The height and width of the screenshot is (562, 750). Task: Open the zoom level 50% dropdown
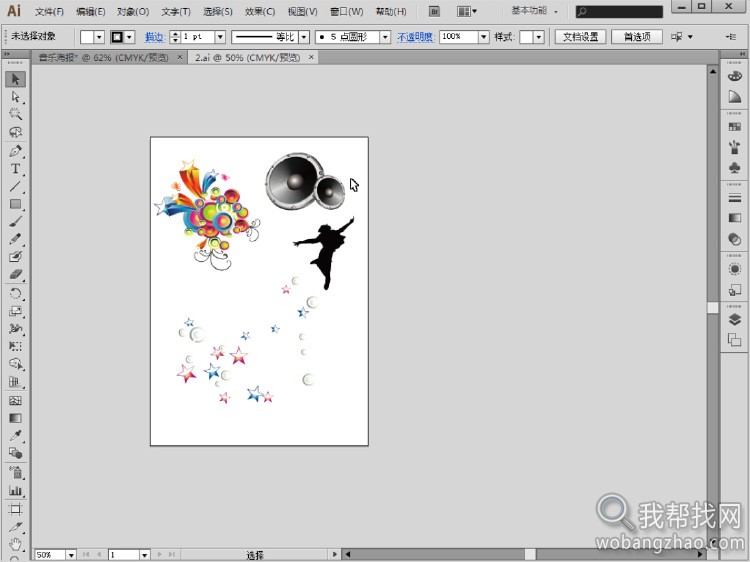71,555
